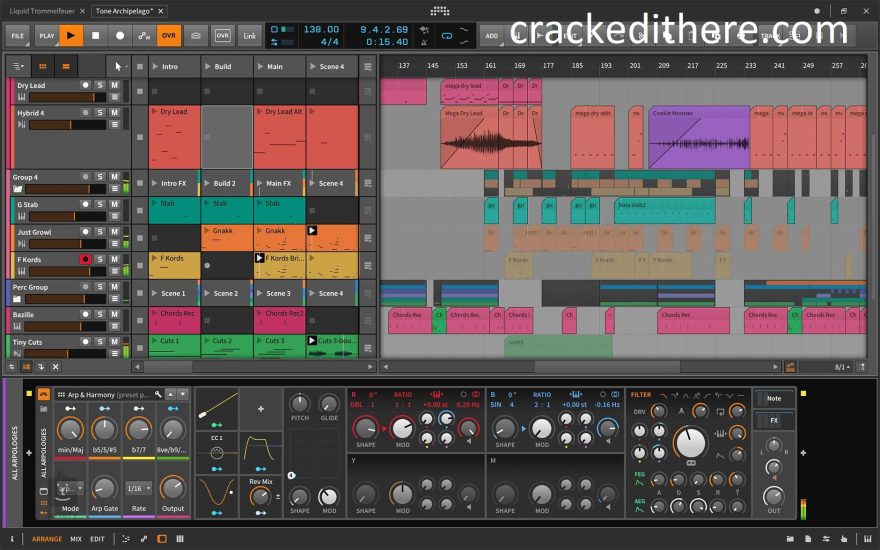
Task: Open the device FX chain slot
Action: point(774,420)
